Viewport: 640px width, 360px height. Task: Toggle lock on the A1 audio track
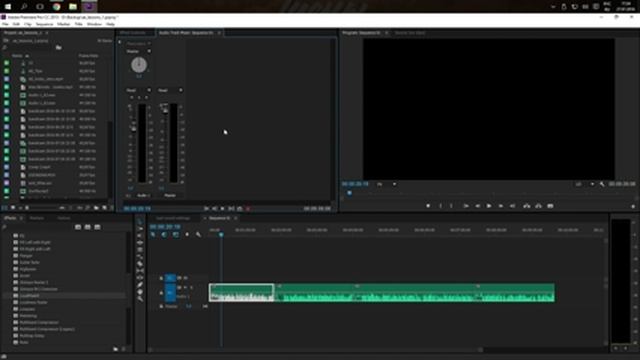161,293
